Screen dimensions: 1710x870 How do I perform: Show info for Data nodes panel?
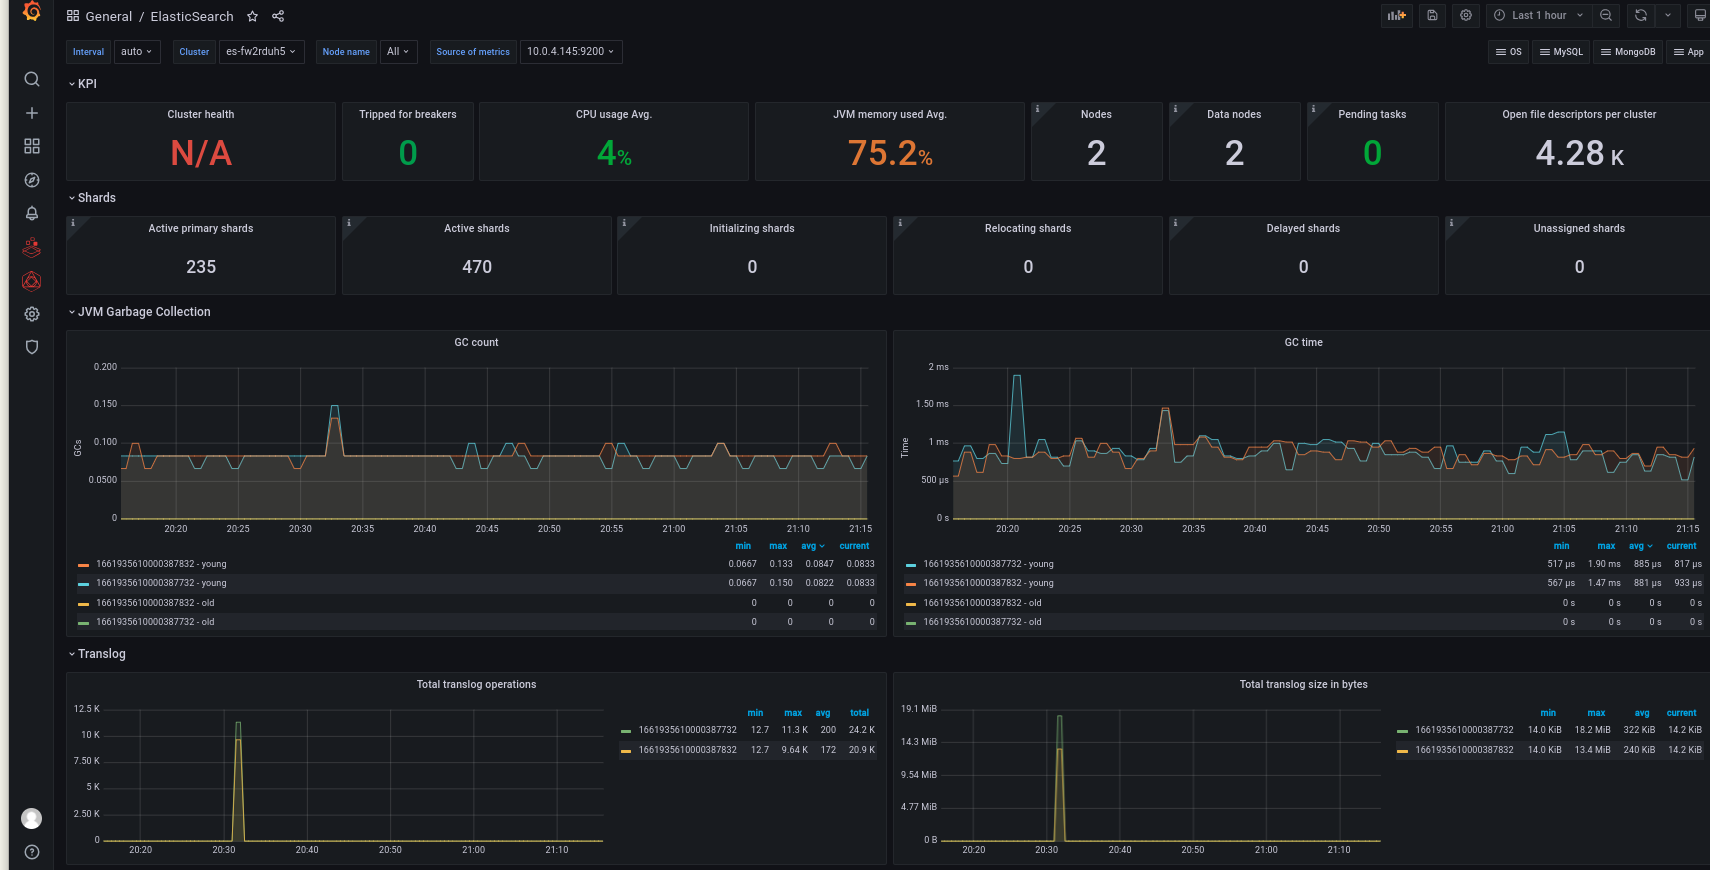[x=1175, y=109]
